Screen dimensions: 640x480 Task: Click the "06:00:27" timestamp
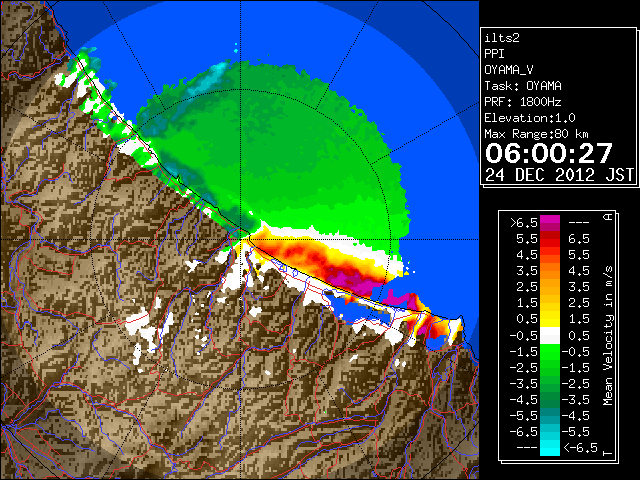[549, 153]
